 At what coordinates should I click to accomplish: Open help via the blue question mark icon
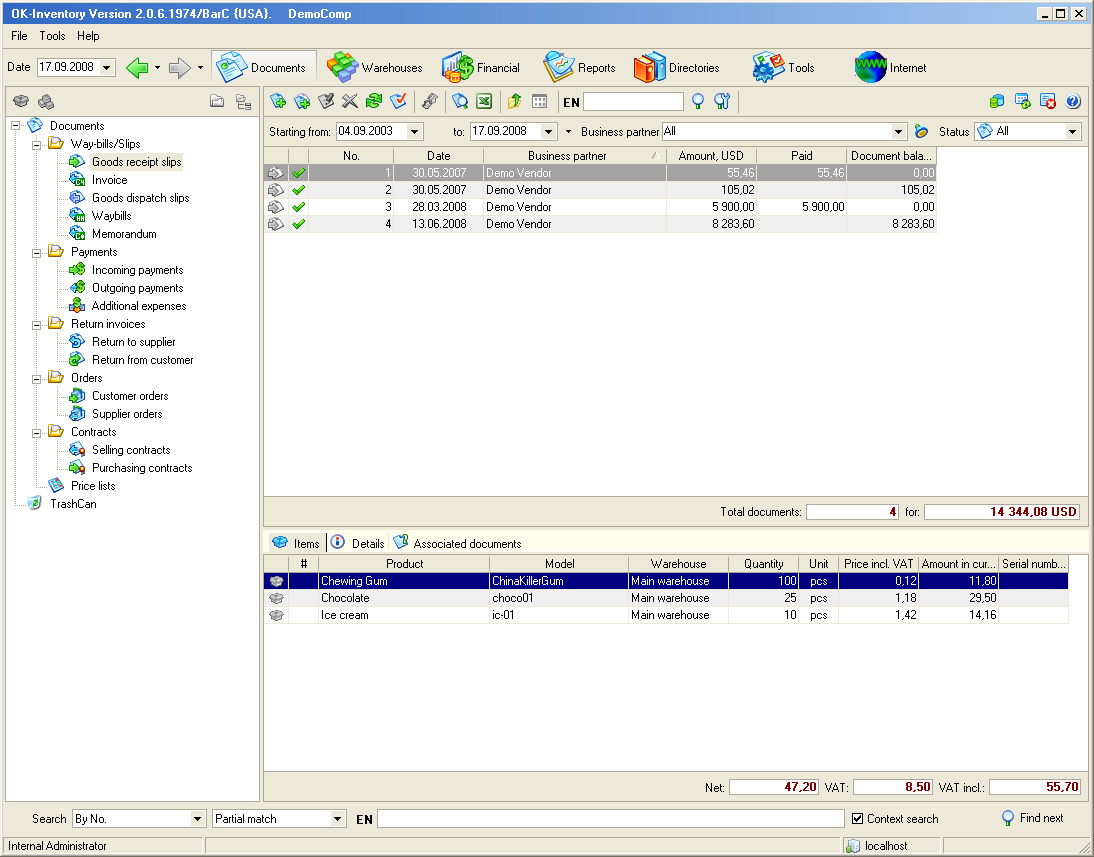(x=1073, y=101)
